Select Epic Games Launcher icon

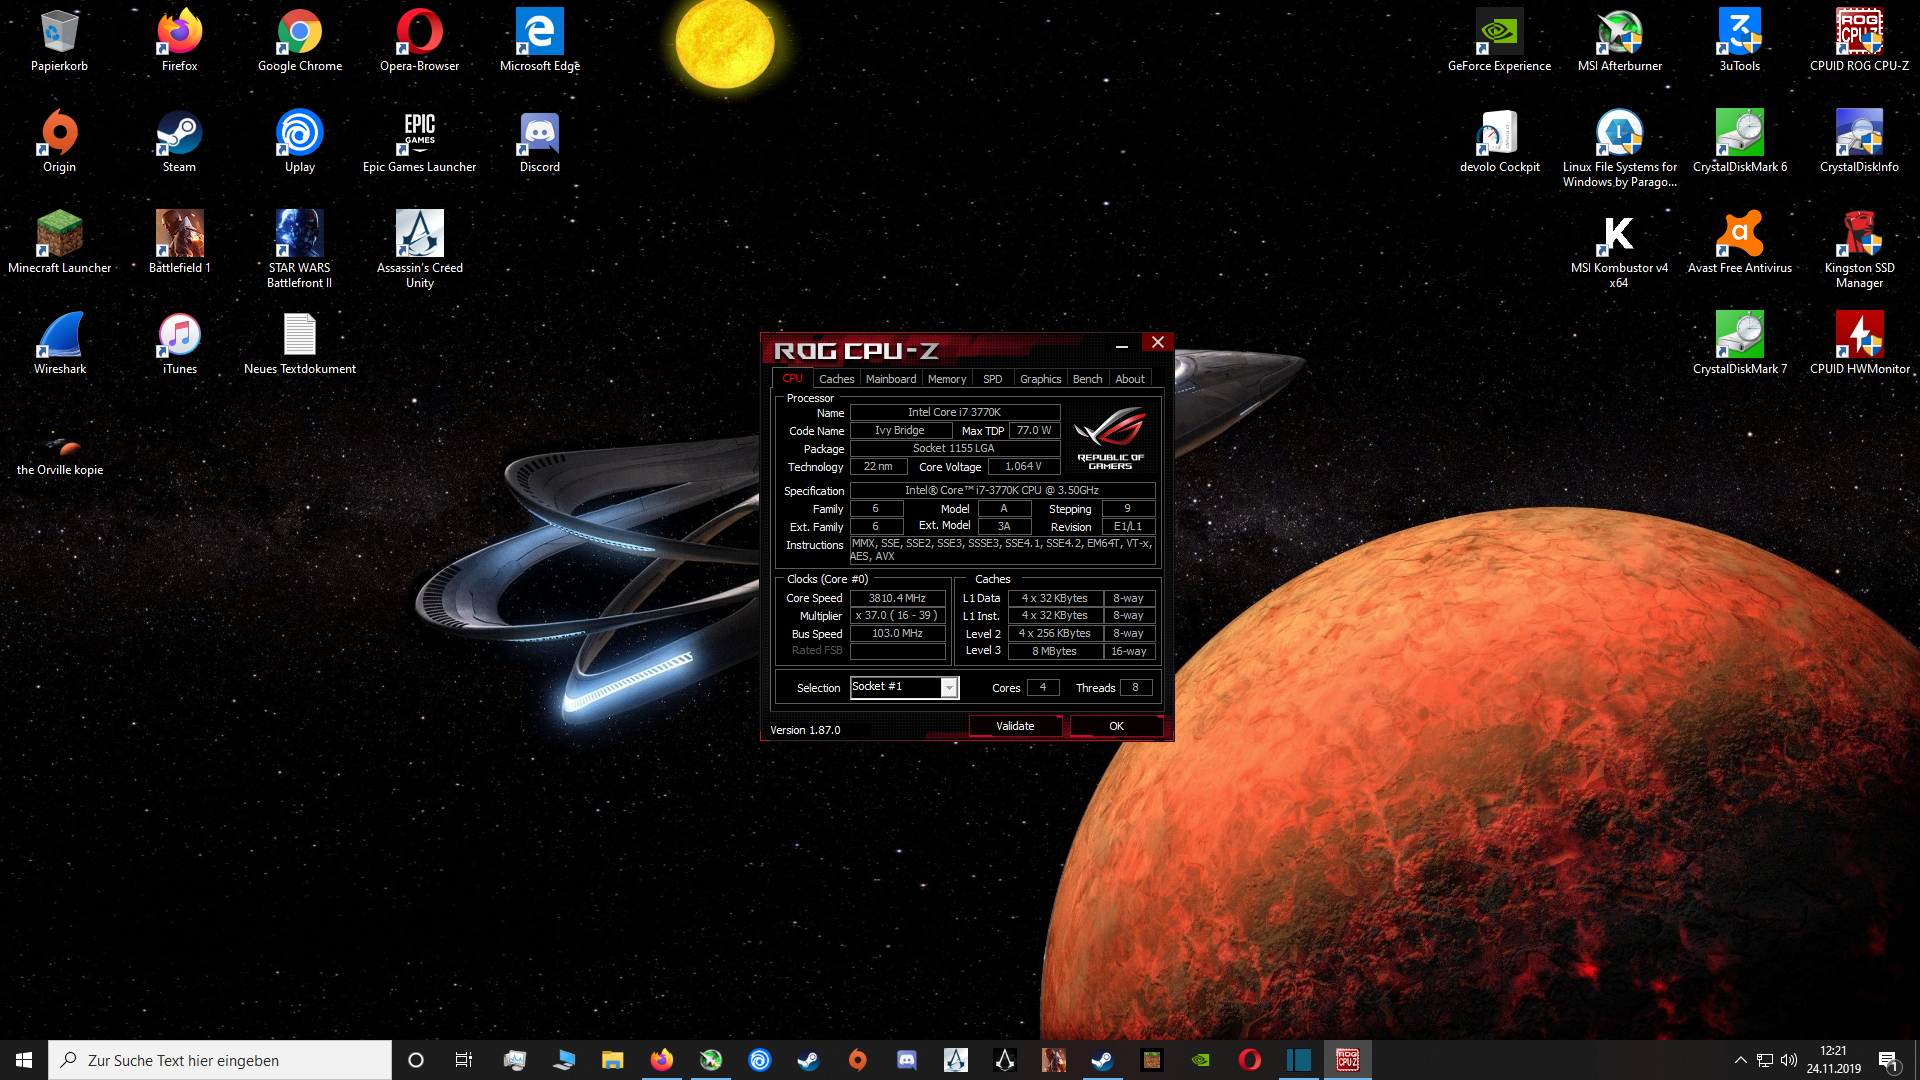419,142
